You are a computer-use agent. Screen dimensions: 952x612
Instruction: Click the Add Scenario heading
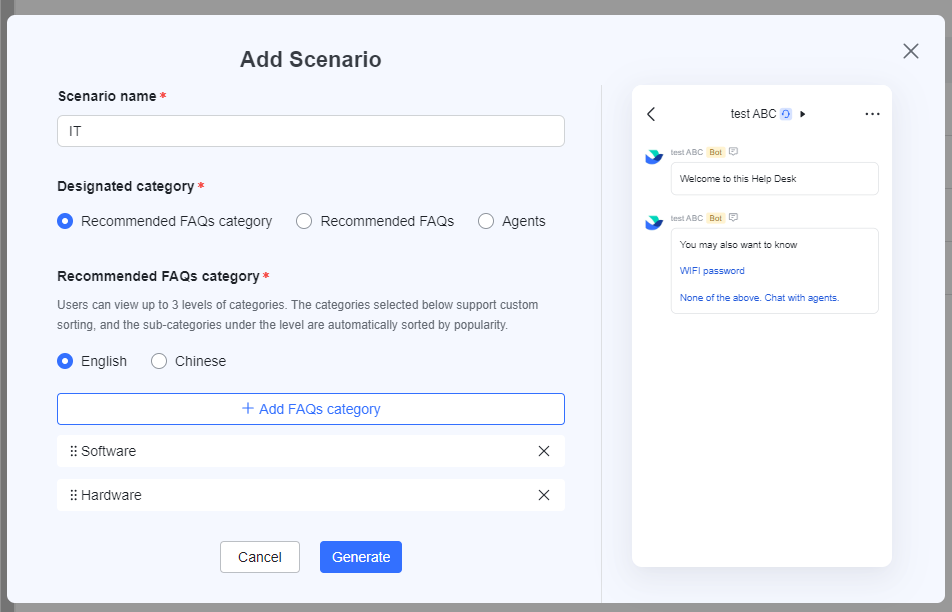[x=311, y=60]
